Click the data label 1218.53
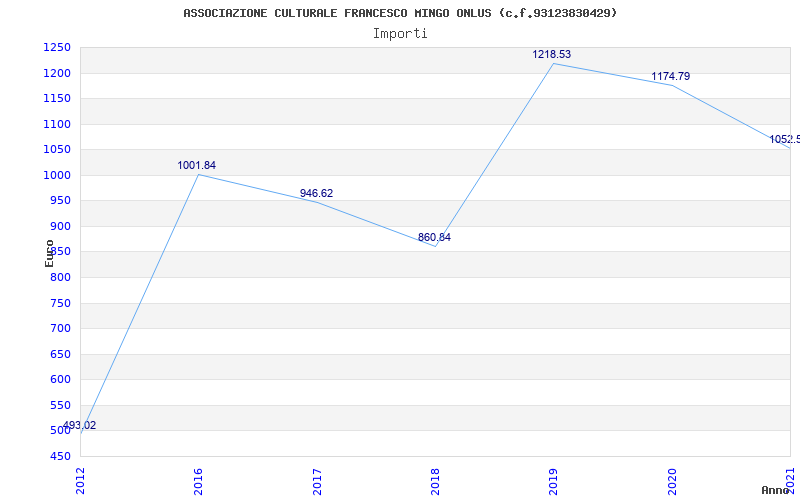 [552, 54]
